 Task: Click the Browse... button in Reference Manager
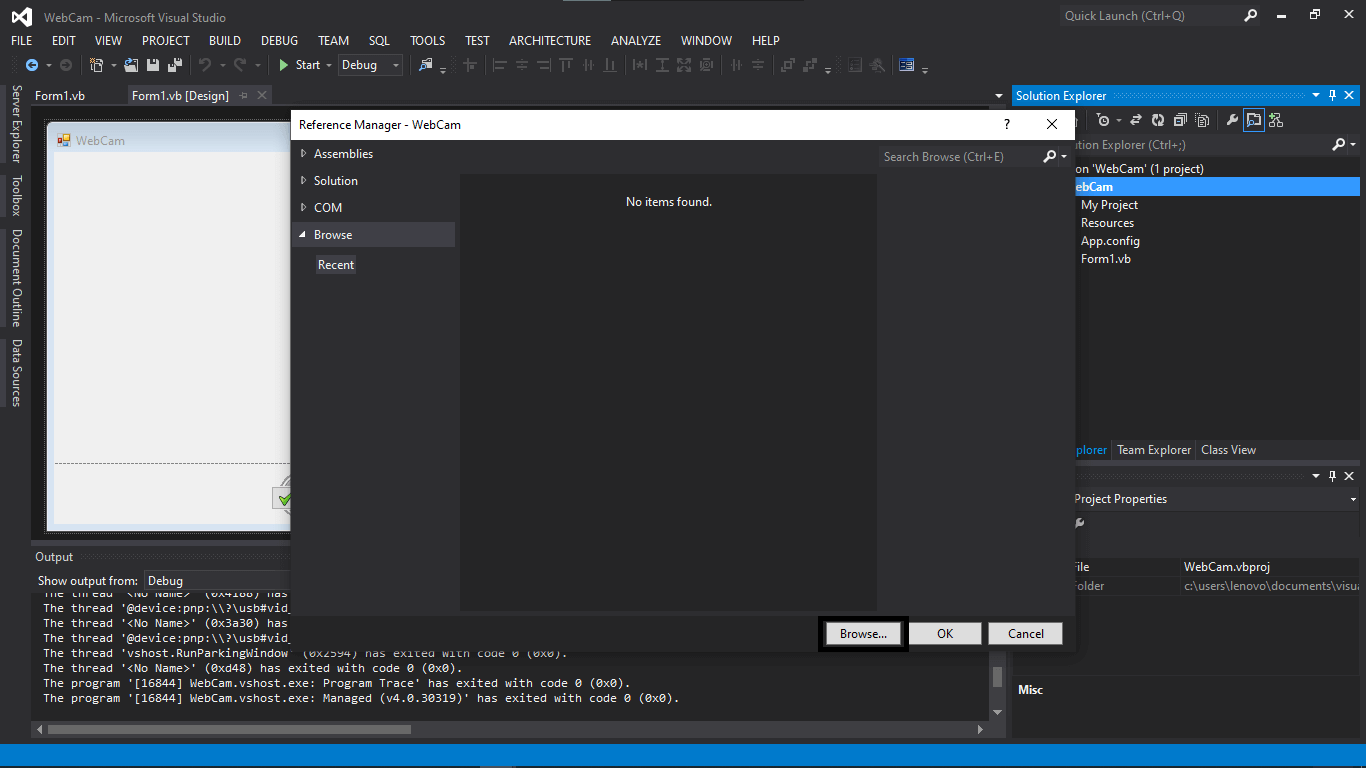pos(862,633)
